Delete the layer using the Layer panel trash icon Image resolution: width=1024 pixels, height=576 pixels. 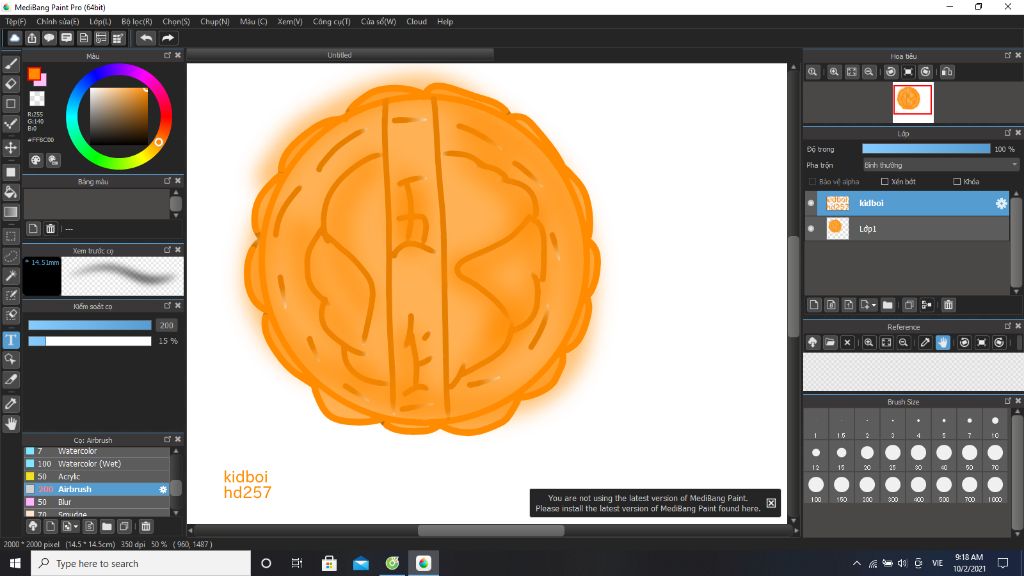point(948,304)
